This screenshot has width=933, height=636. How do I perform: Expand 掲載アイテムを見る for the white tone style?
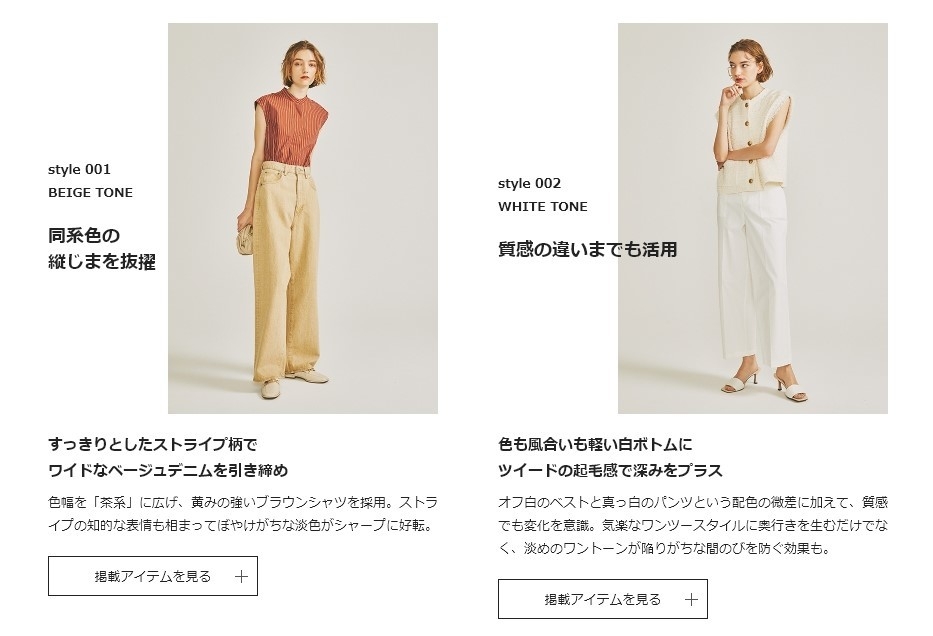pyautogui.click(x=603, y=599)
